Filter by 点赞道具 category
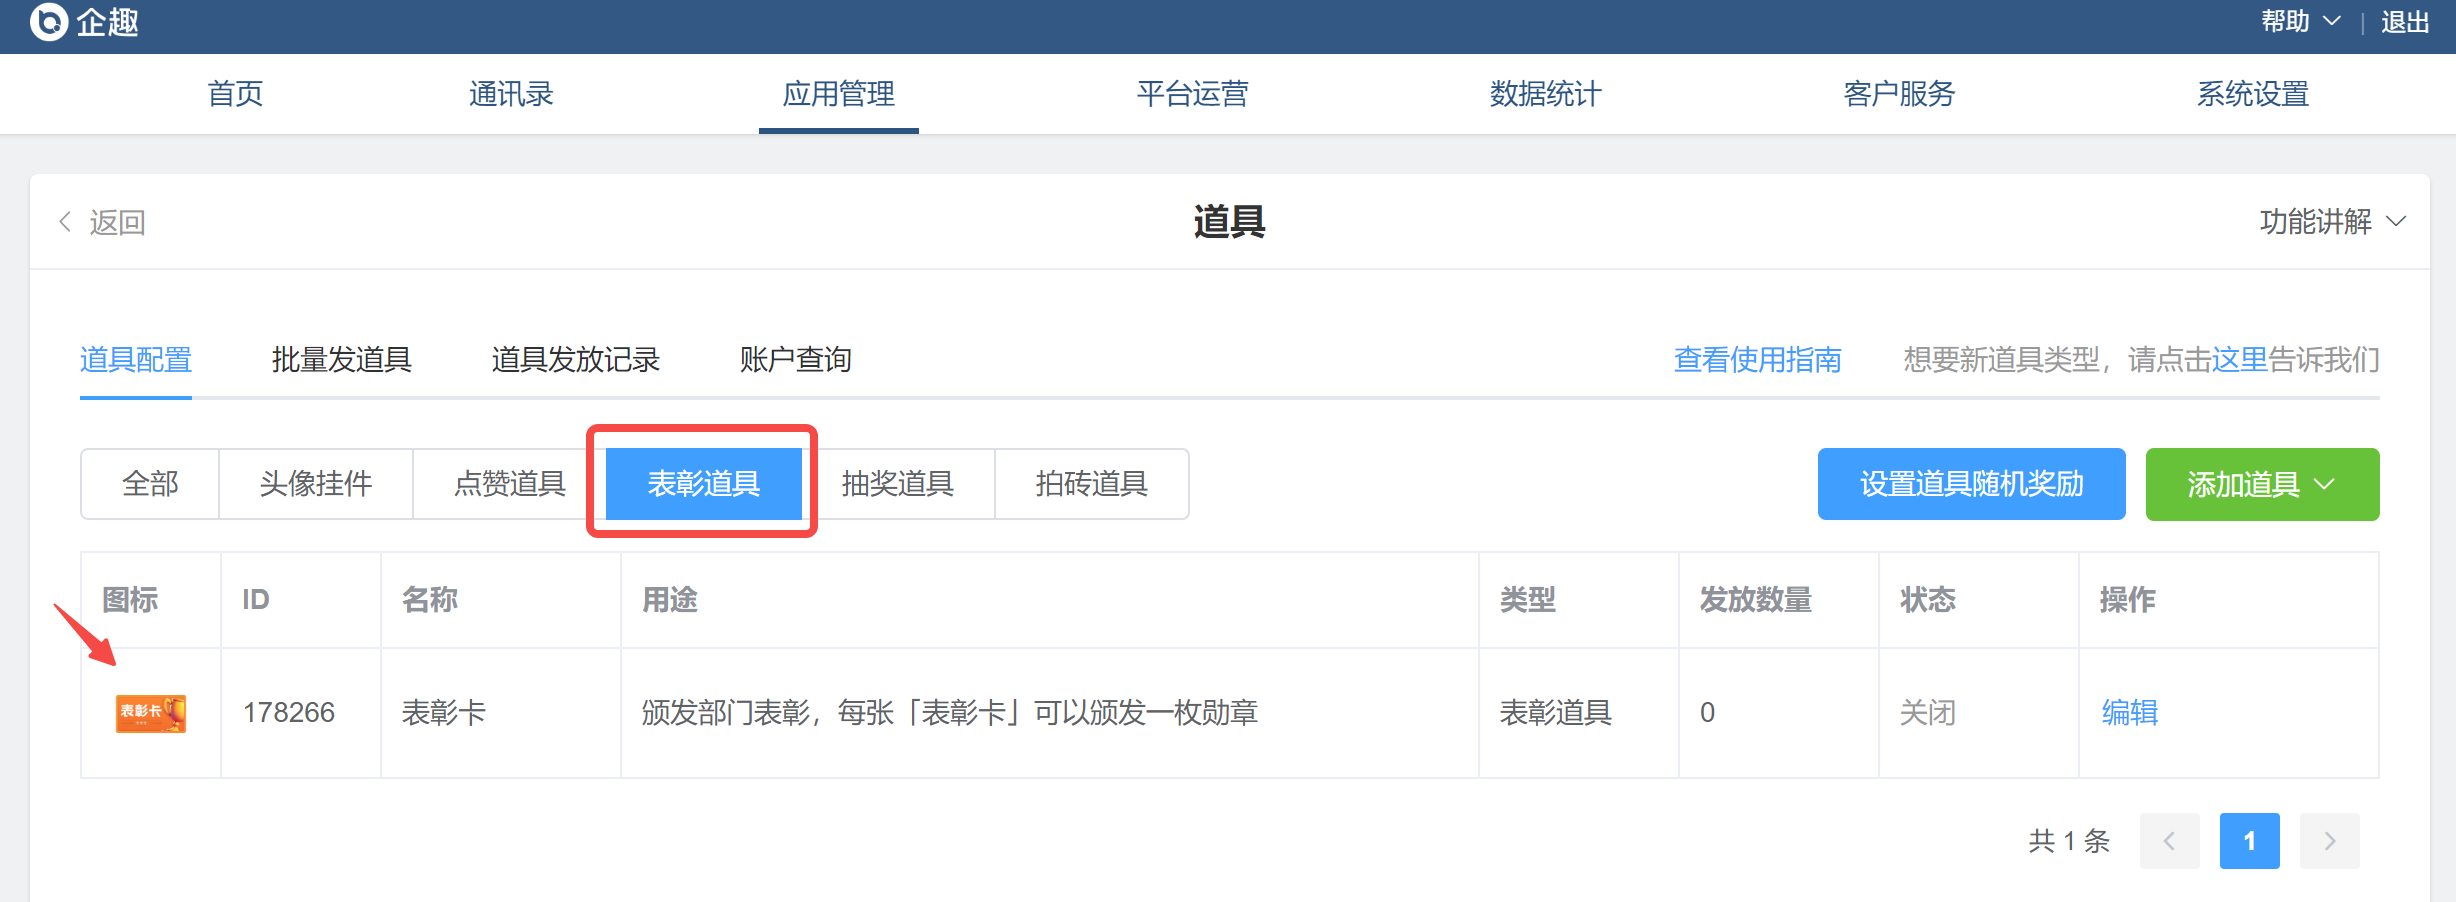 pyautogui.click(x=509, y=484)
